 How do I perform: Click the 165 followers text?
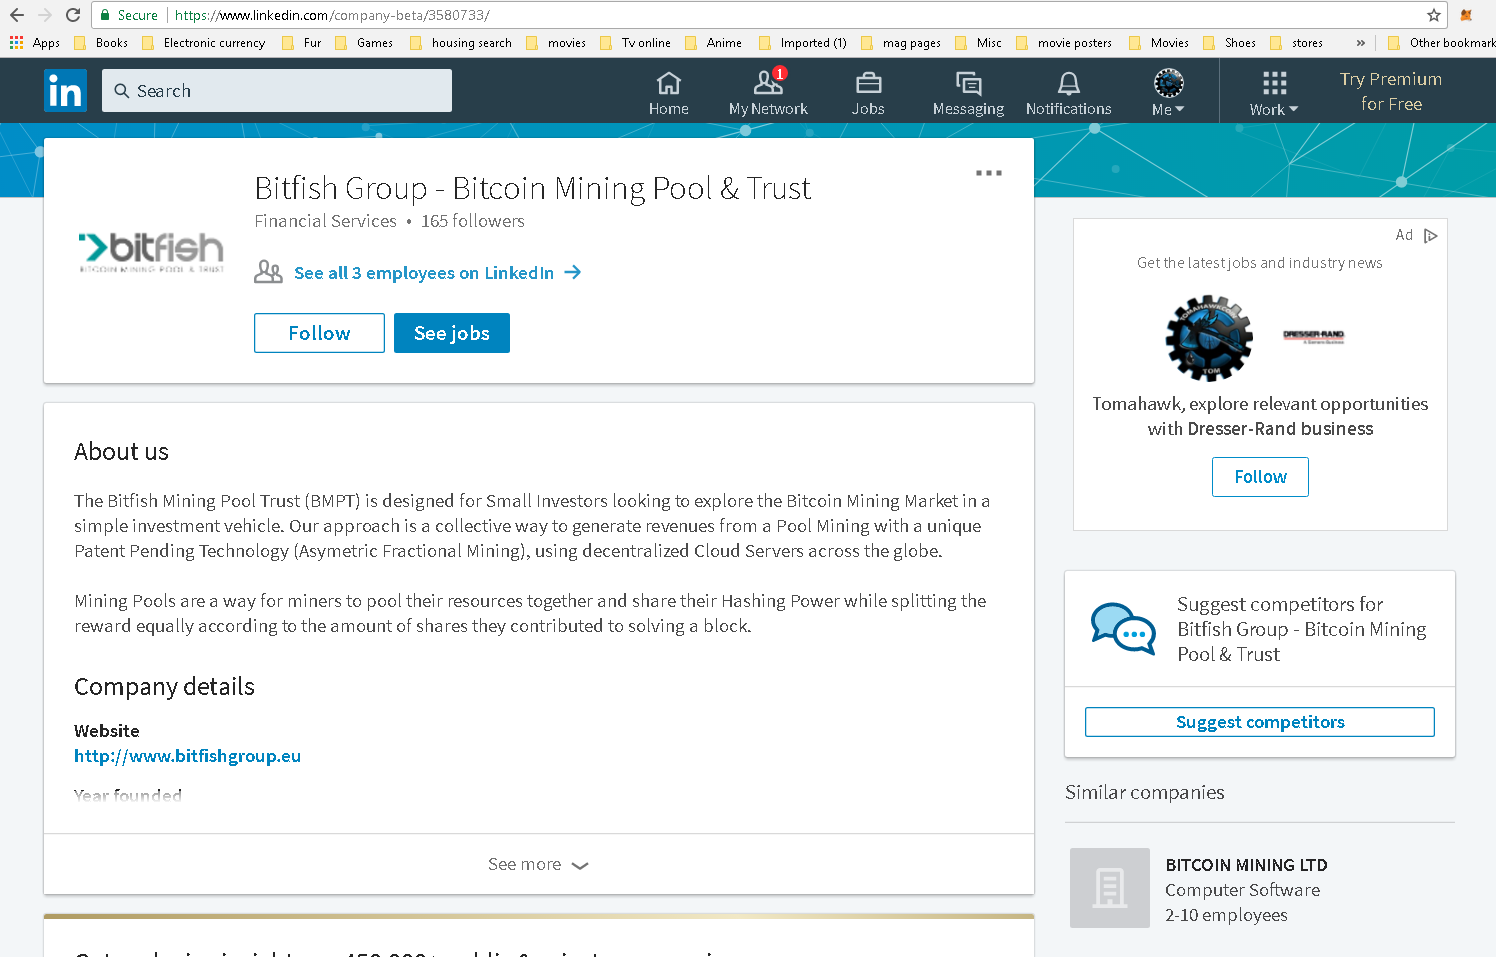point(473,221)
